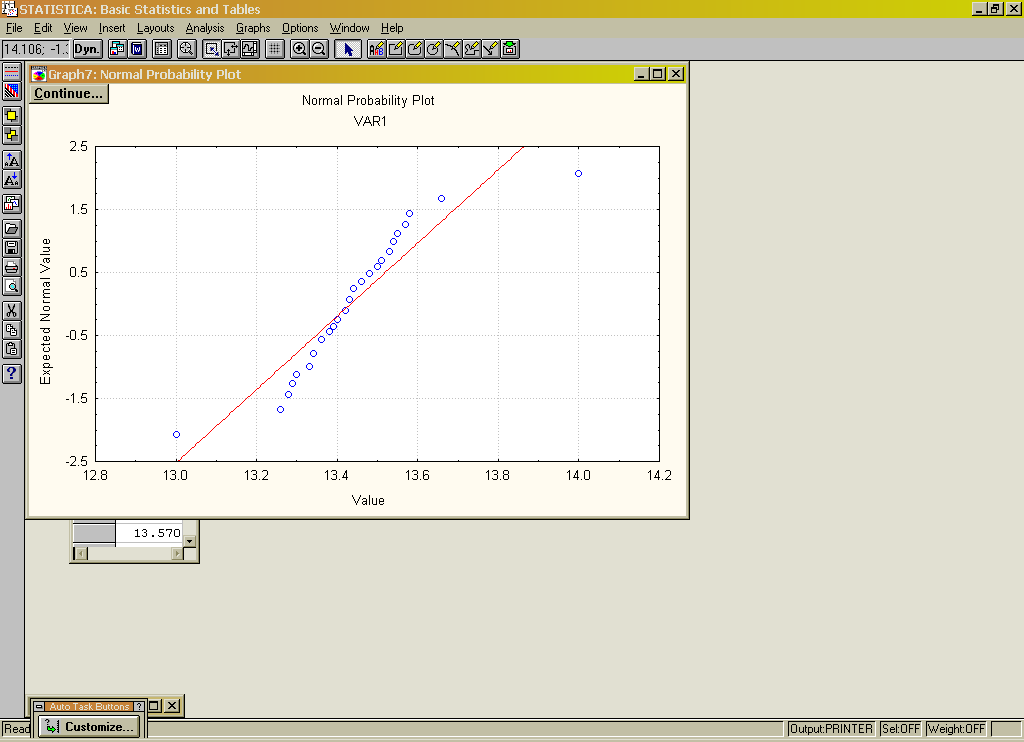
Task: Click the Auto Task Buttons help question mark
Action: [138, 707]
